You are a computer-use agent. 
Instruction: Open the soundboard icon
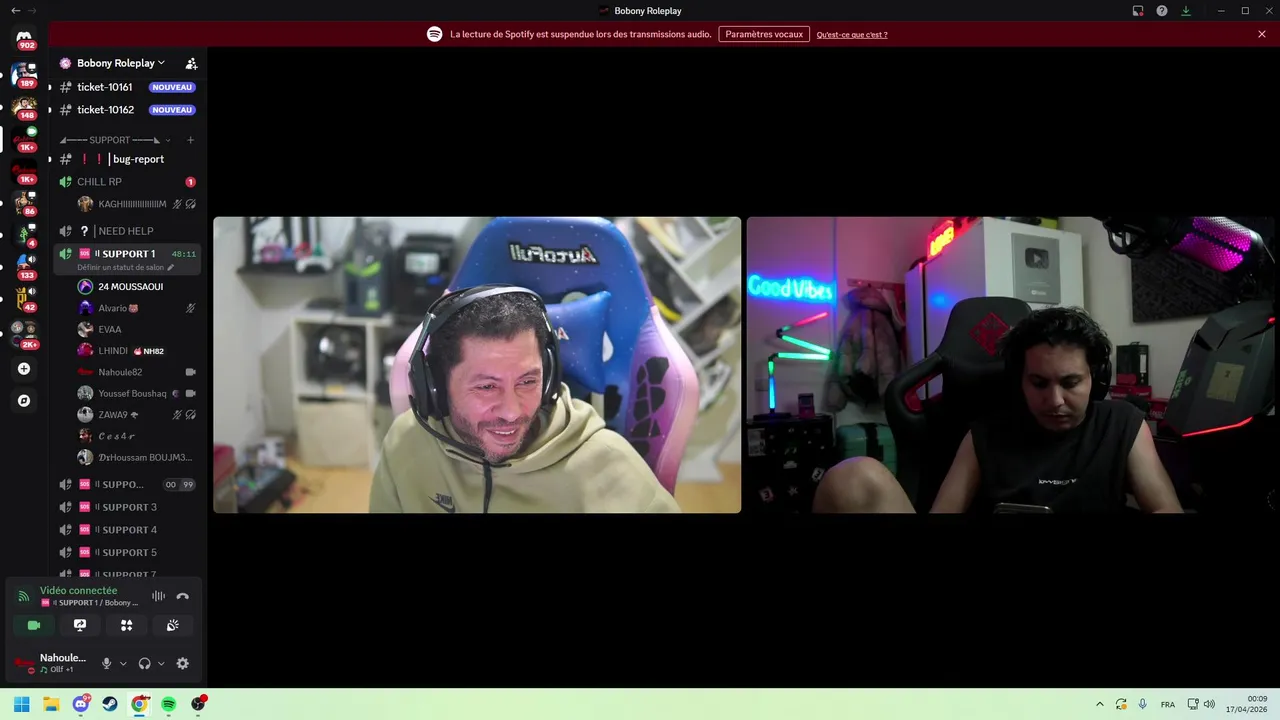point(172,625)
